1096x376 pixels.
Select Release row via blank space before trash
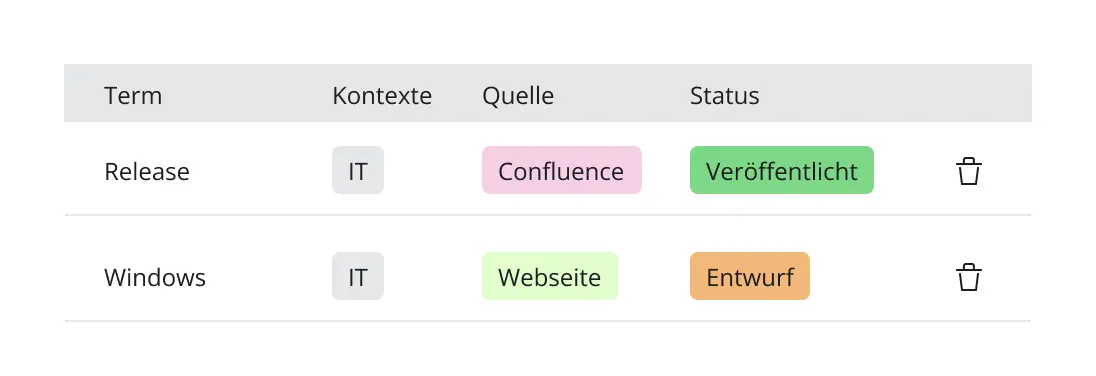coord(914,170)
